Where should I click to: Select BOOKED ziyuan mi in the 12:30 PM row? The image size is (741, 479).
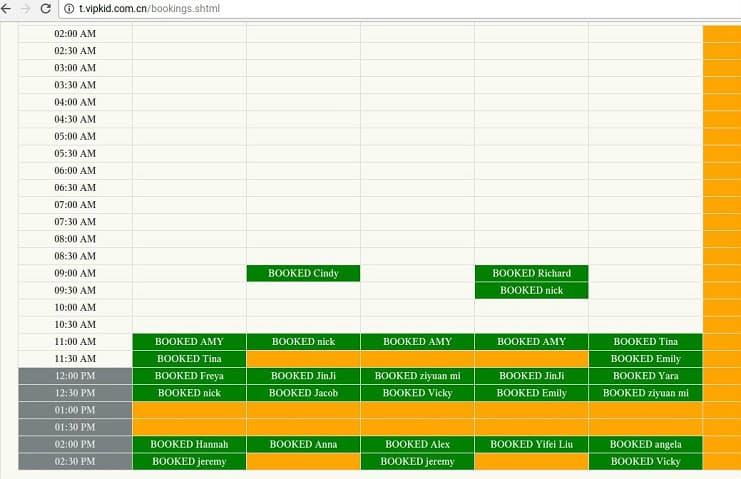pos(646,393)
